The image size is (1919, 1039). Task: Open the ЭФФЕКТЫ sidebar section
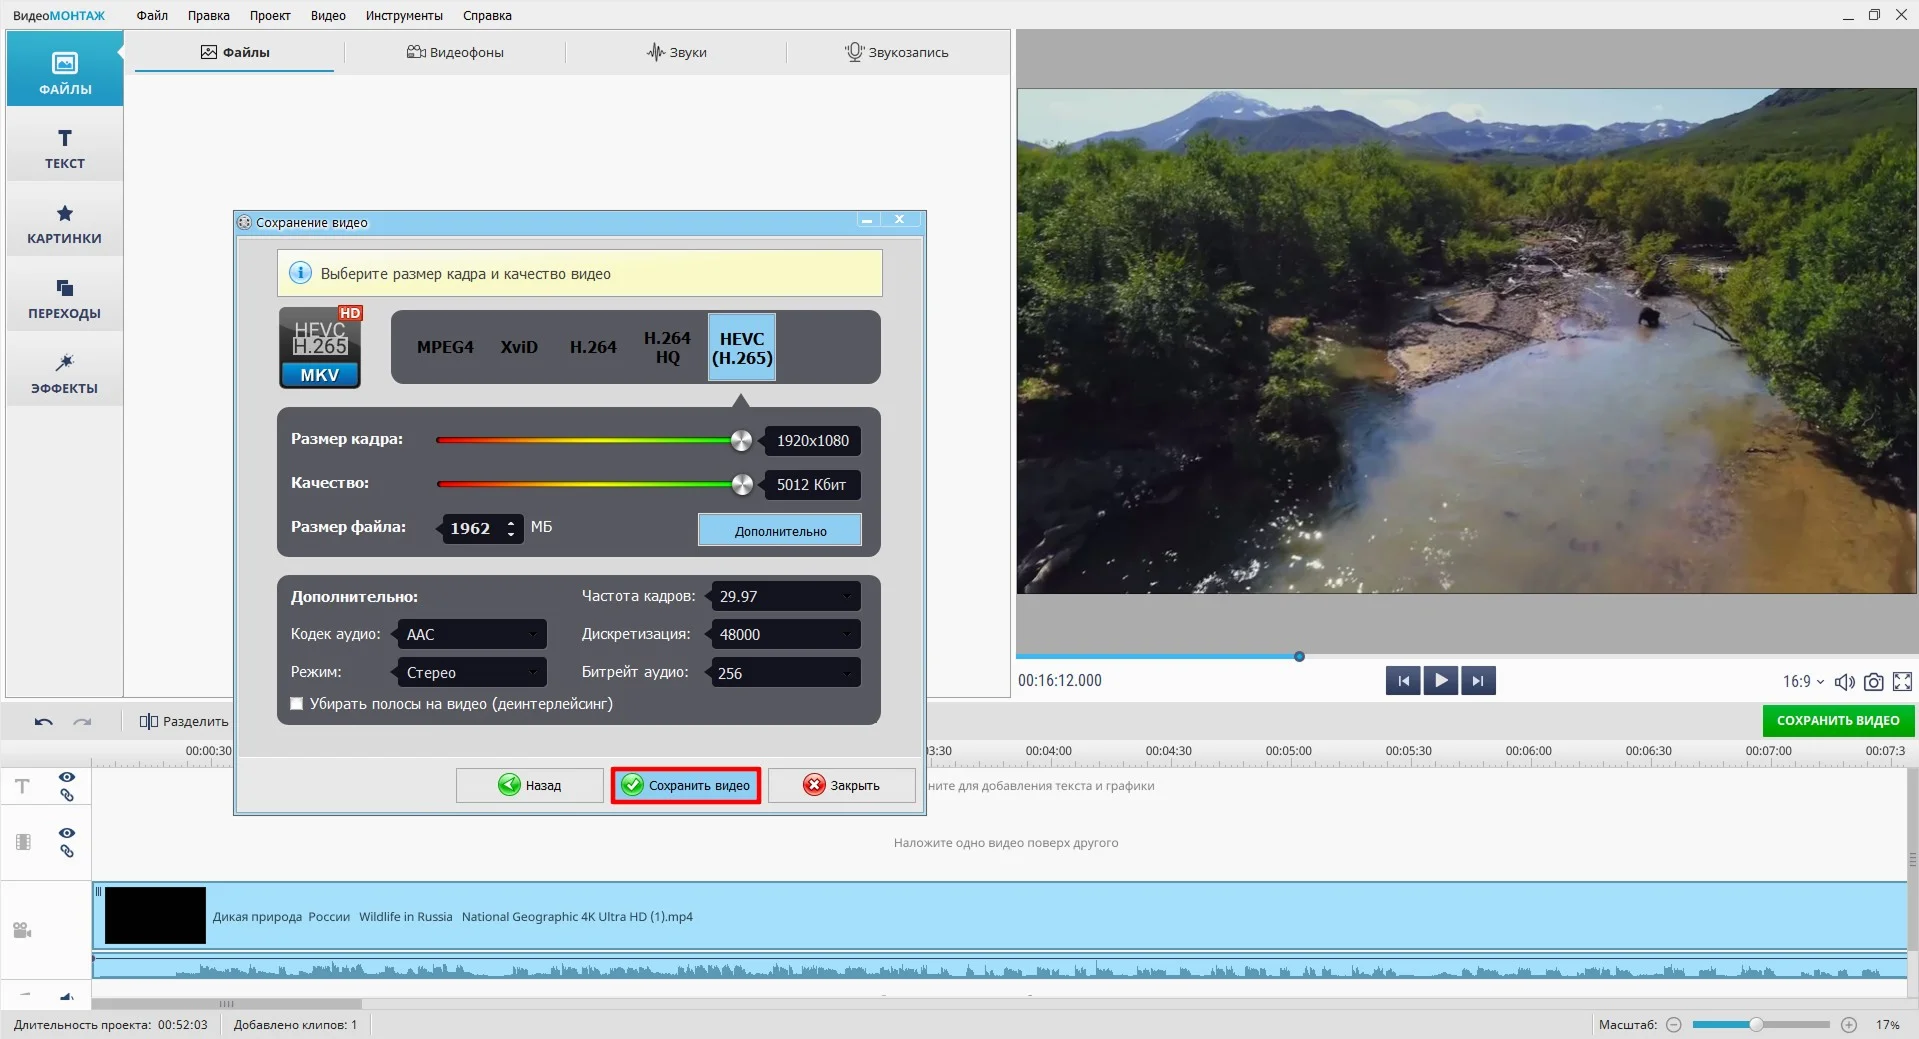point(65,371)
